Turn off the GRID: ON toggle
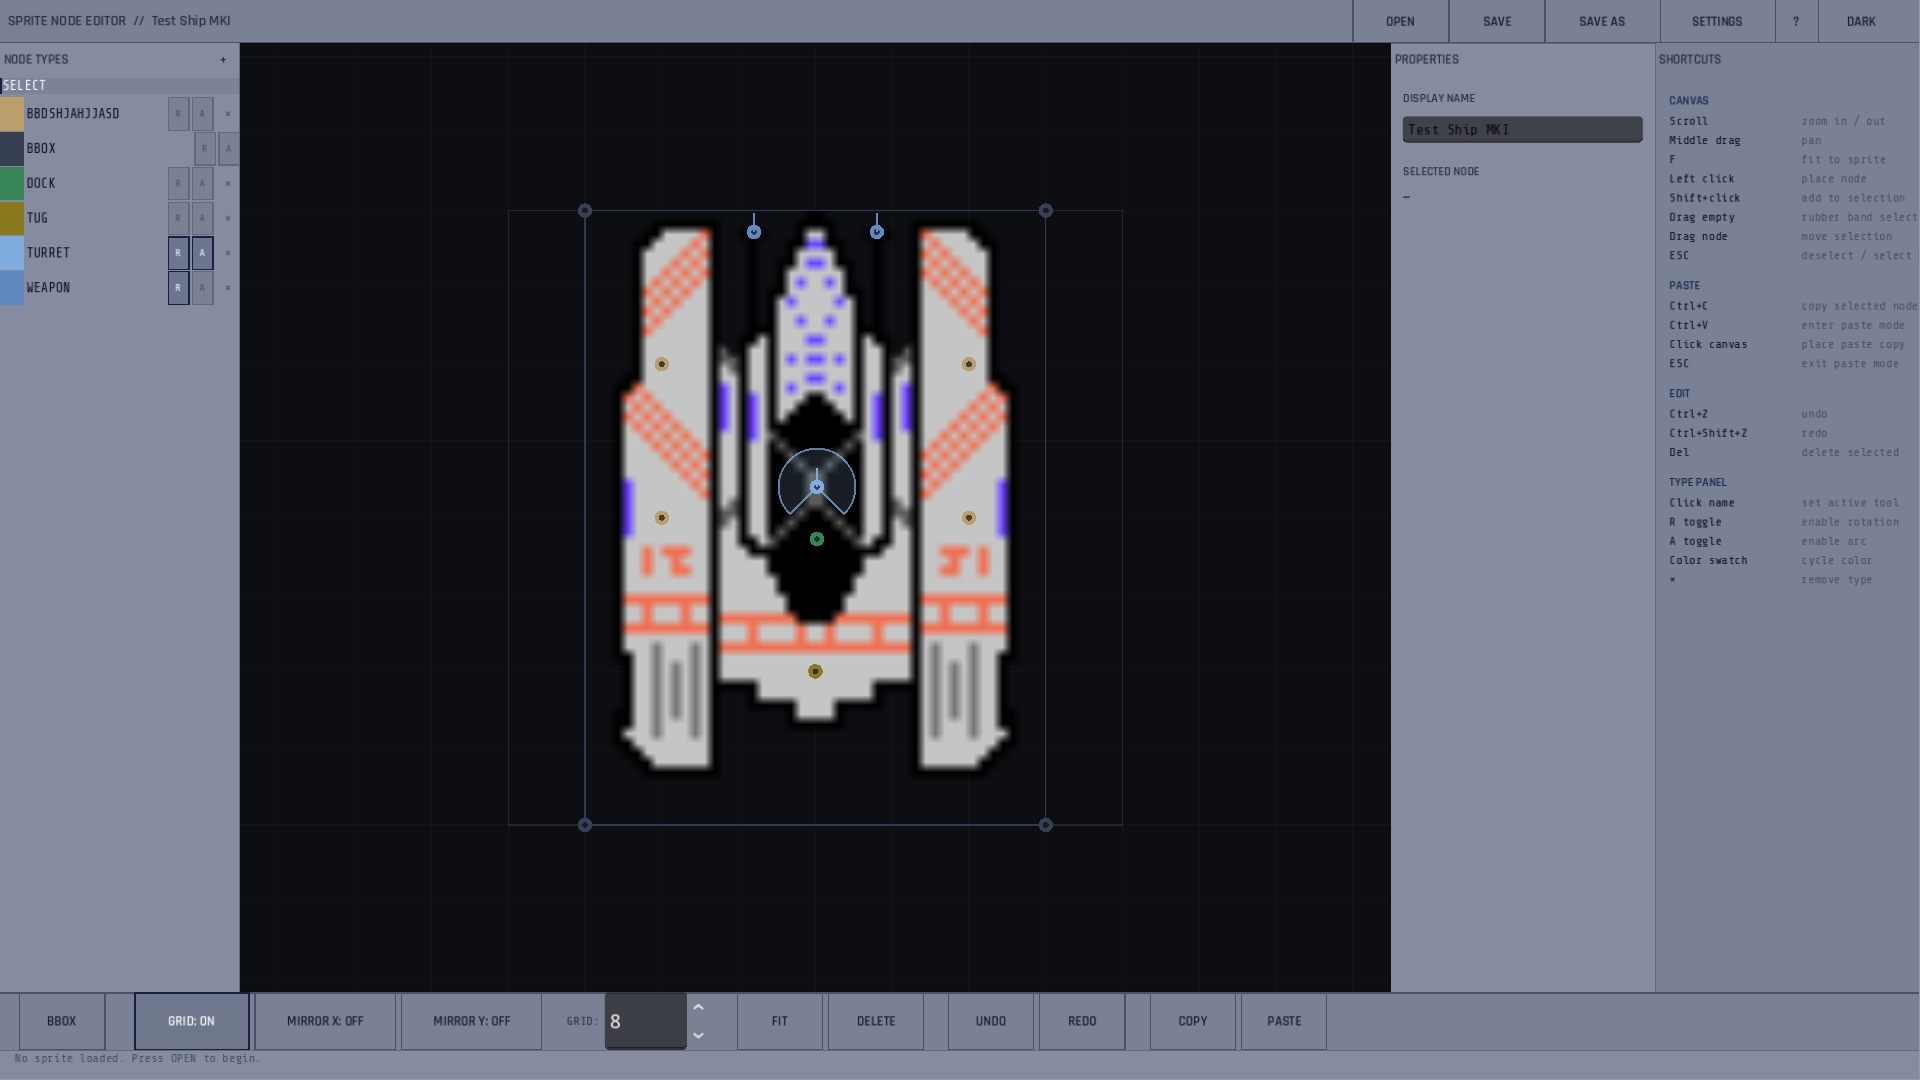The image size is (1920, 1080). (191, 1021)
